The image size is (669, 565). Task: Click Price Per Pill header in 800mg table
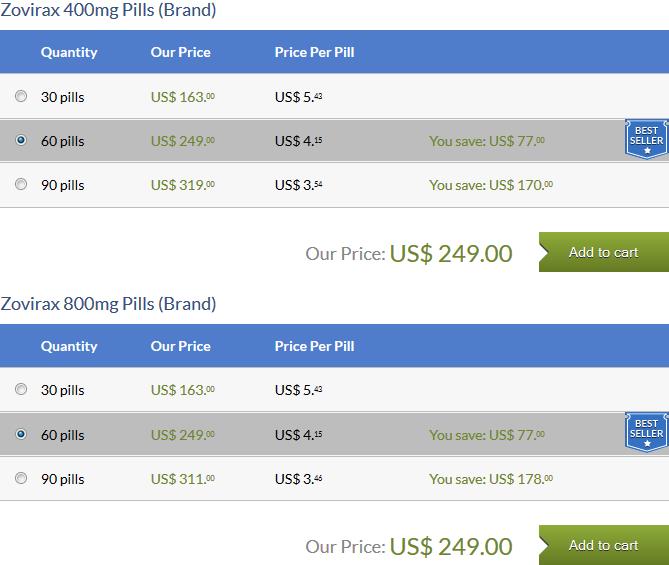coord(314,346)
